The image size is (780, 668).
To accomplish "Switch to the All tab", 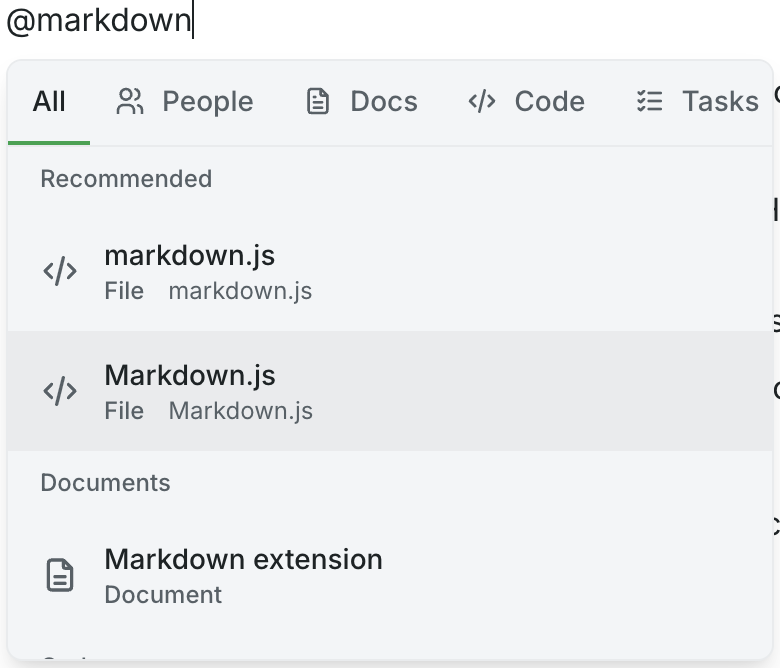I will click(x=49, y=101).
